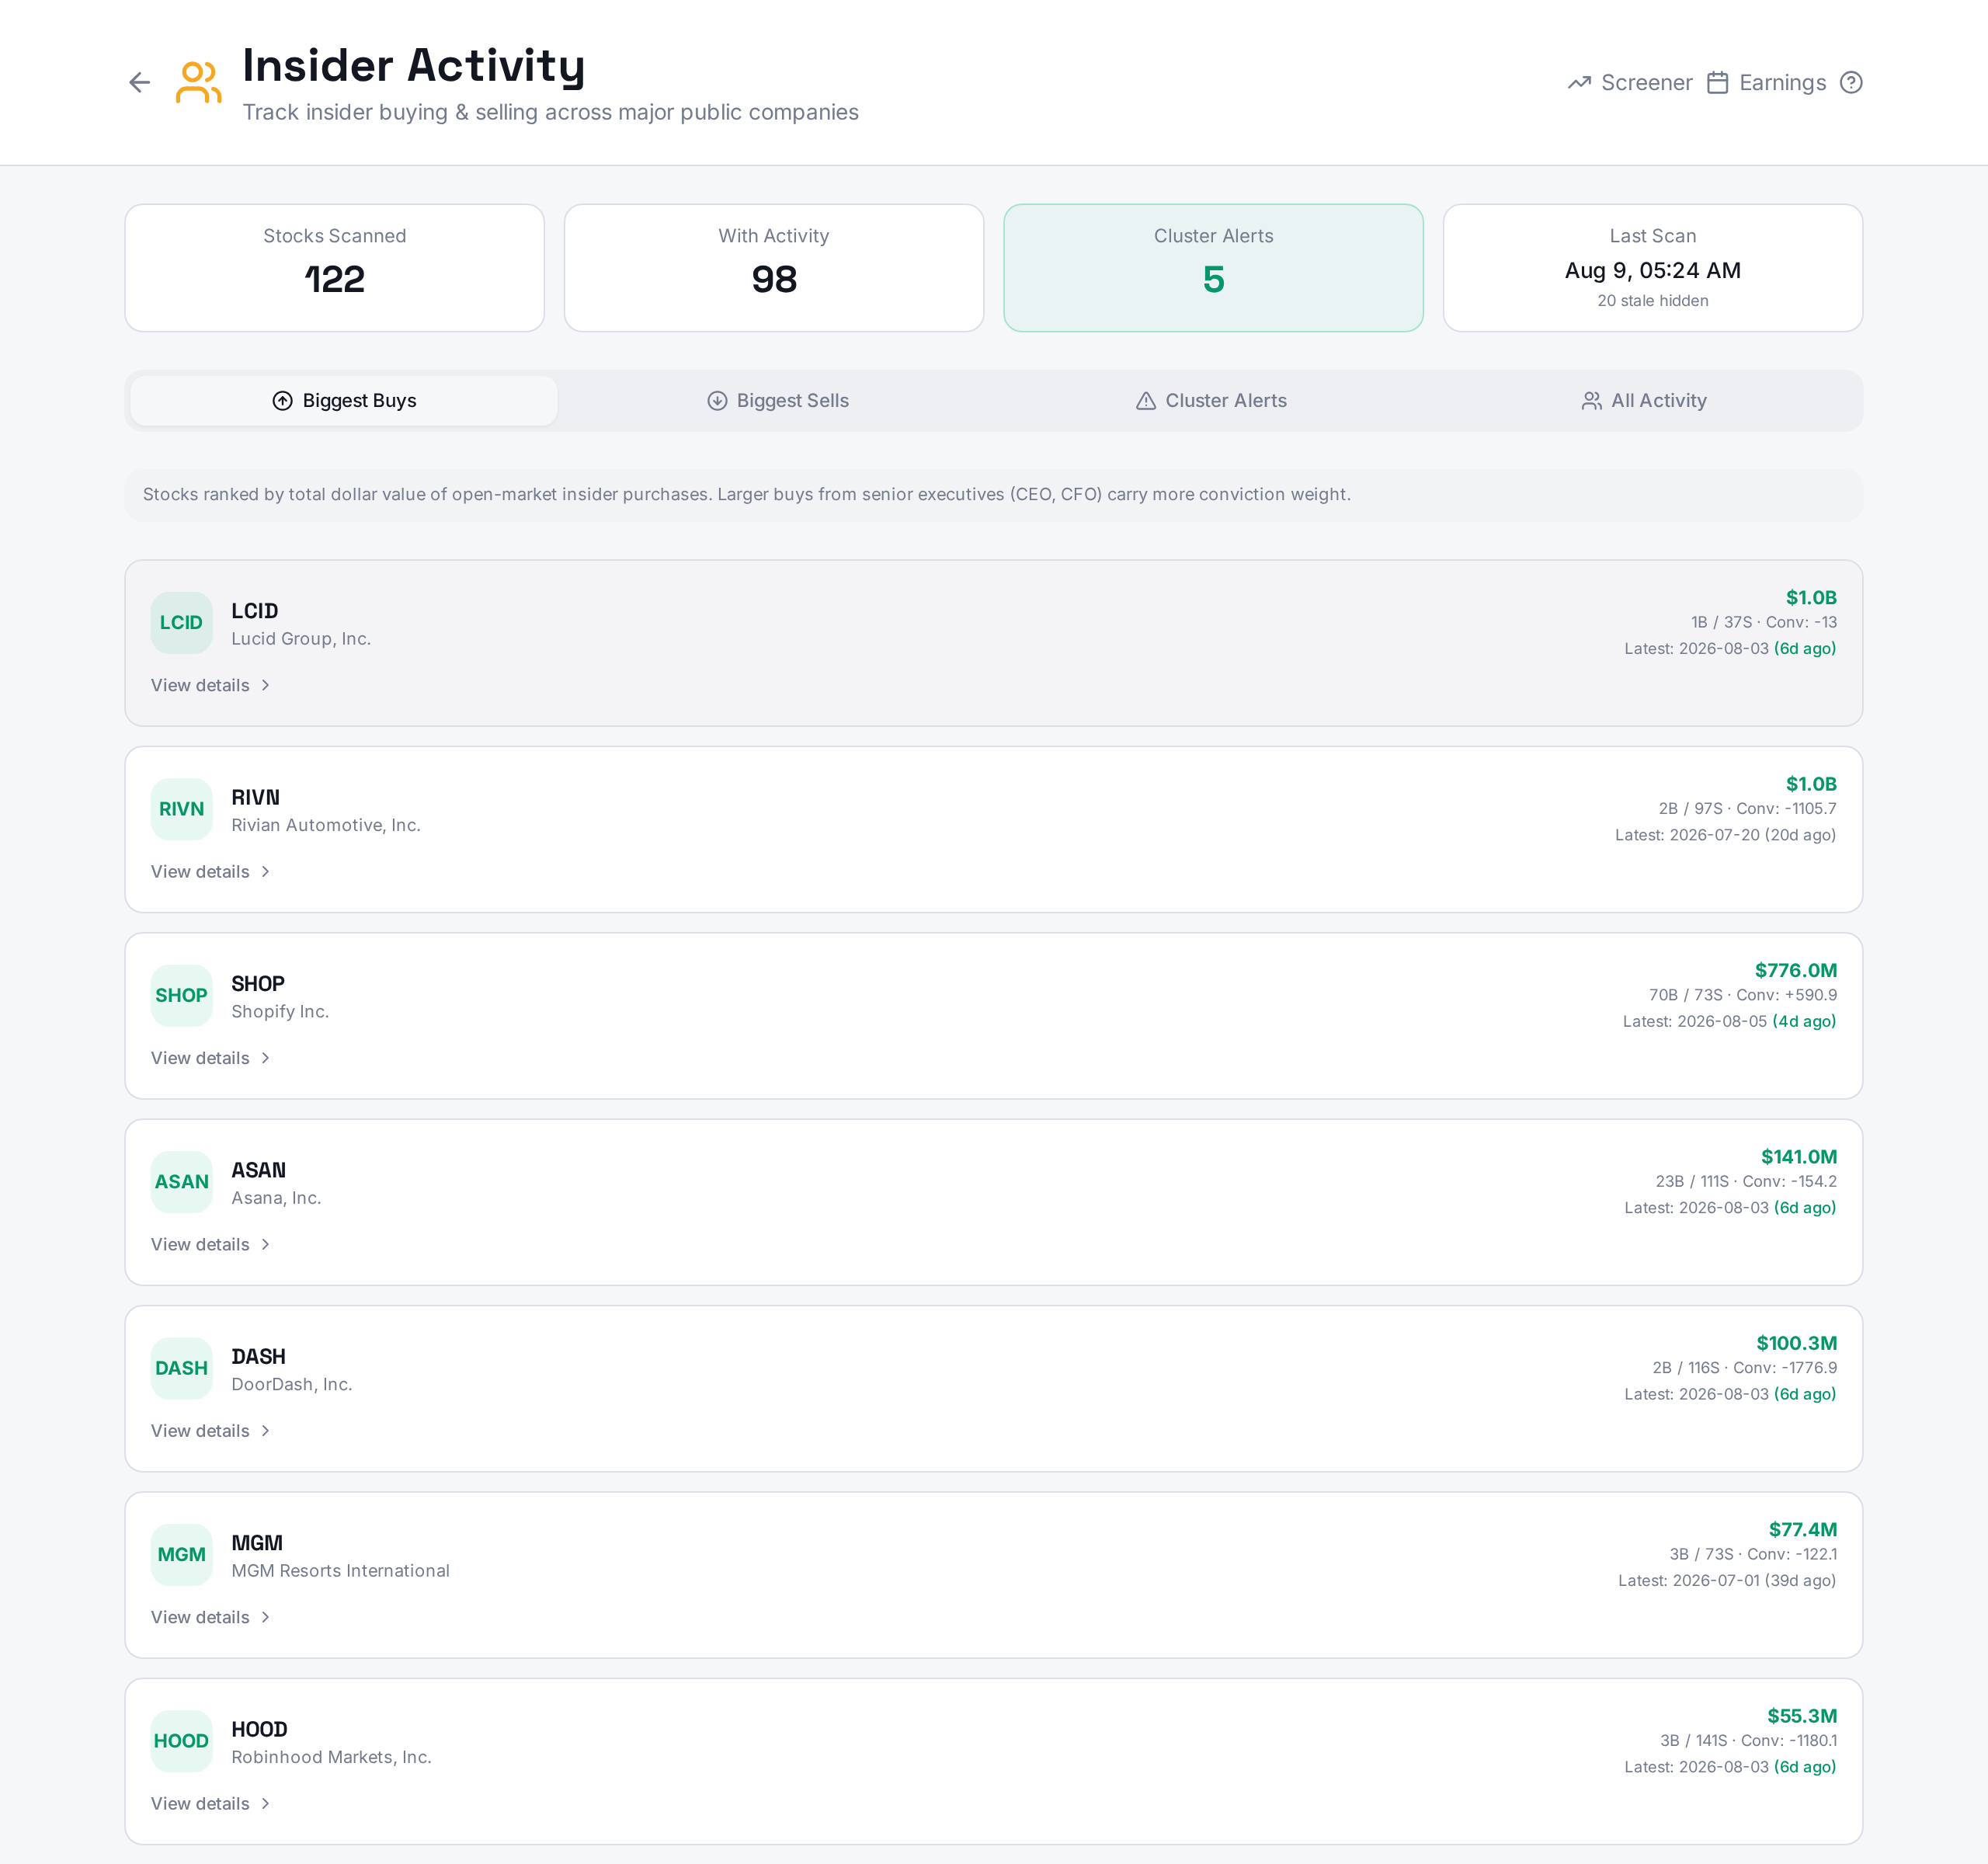Open the Screener link
This screenshot has width=1988, height=1864.
tap(1630, 83)
